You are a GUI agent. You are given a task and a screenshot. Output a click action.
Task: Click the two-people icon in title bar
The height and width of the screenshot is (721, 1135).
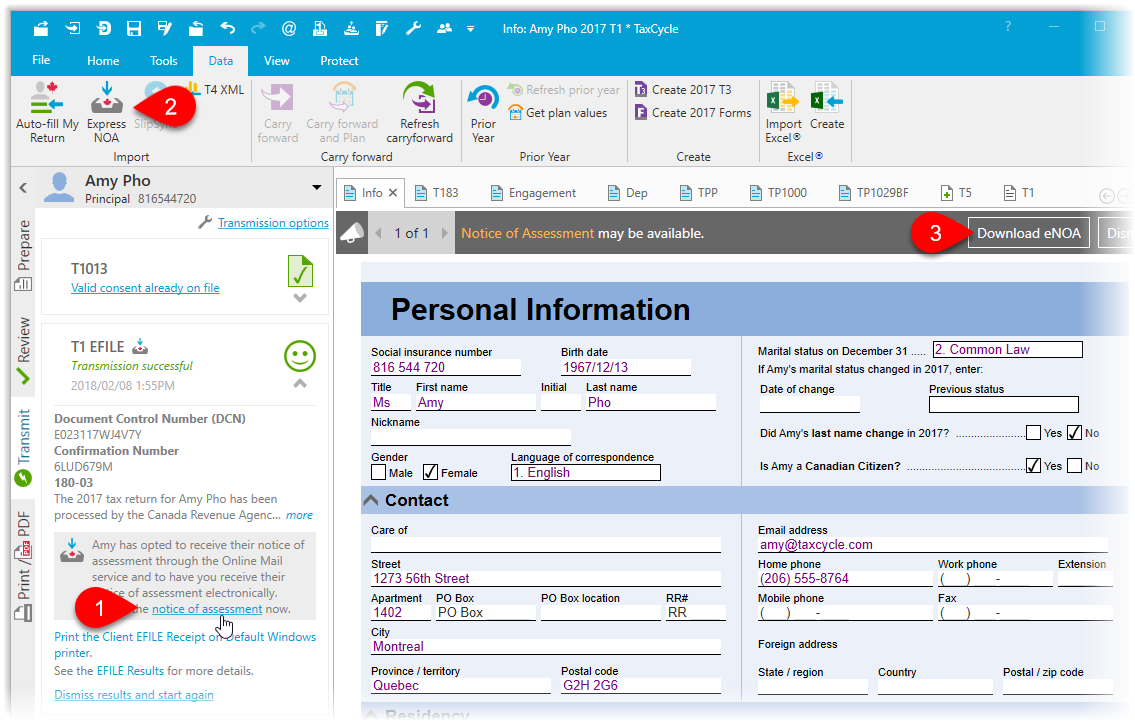click(444, 28)
